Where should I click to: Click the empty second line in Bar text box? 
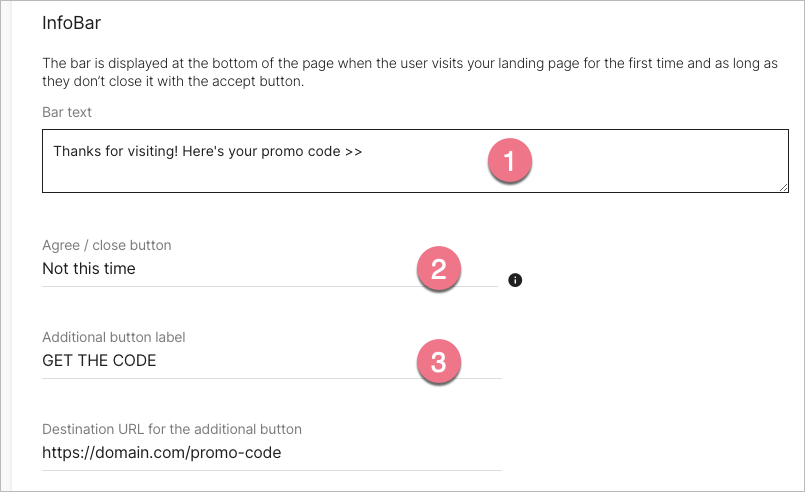(250, 174)
